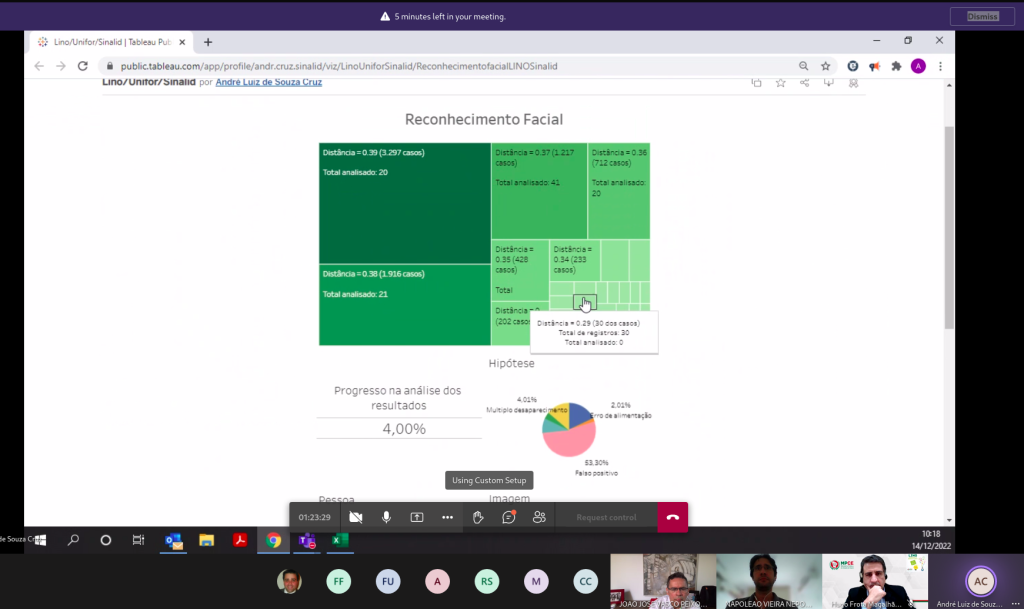
Task: Raise your hand in the meeting
Action: coord(478,517)
